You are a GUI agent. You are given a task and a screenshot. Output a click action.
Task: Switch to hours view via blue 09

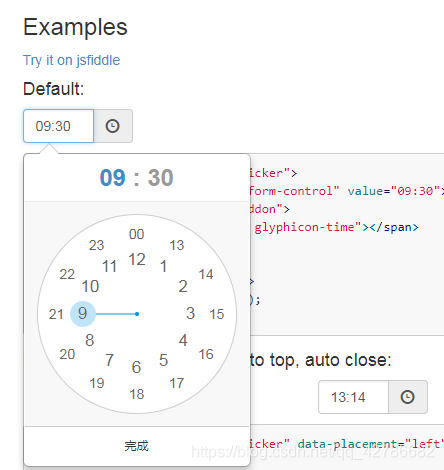coord(113,178)
